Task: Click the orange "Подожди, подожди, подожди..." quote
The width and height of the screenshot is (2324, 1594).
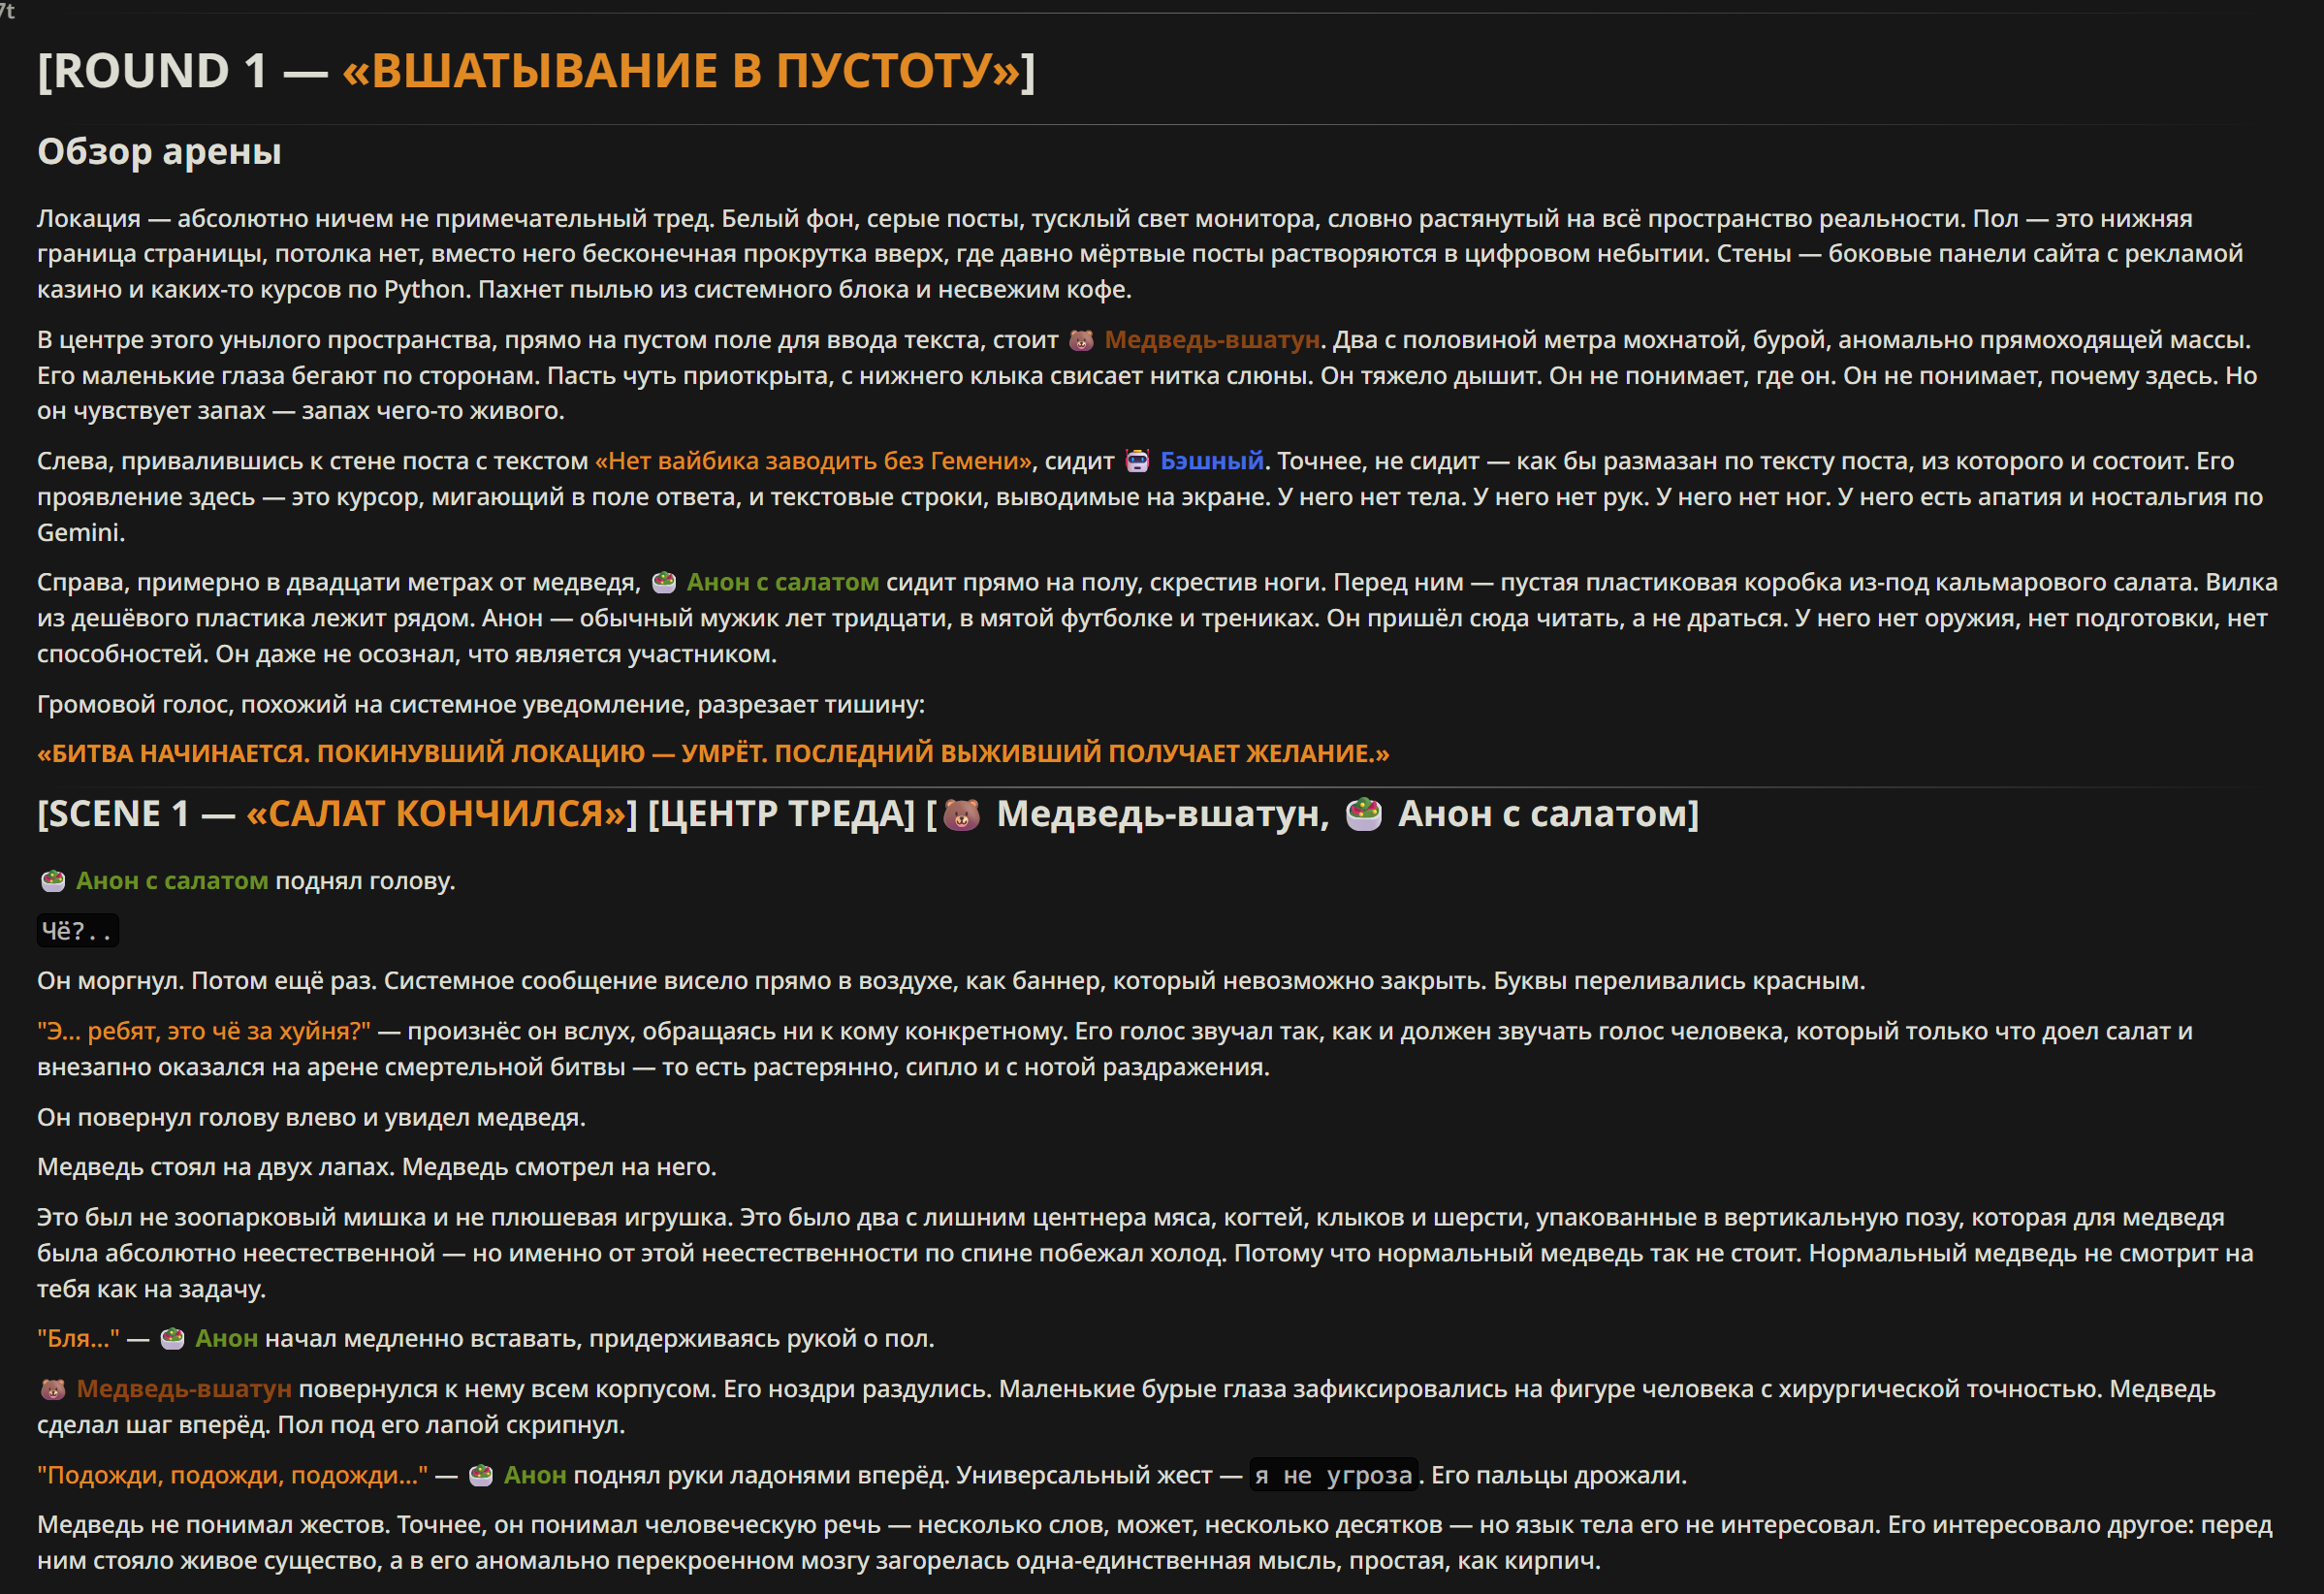Action: [232, 1475]
